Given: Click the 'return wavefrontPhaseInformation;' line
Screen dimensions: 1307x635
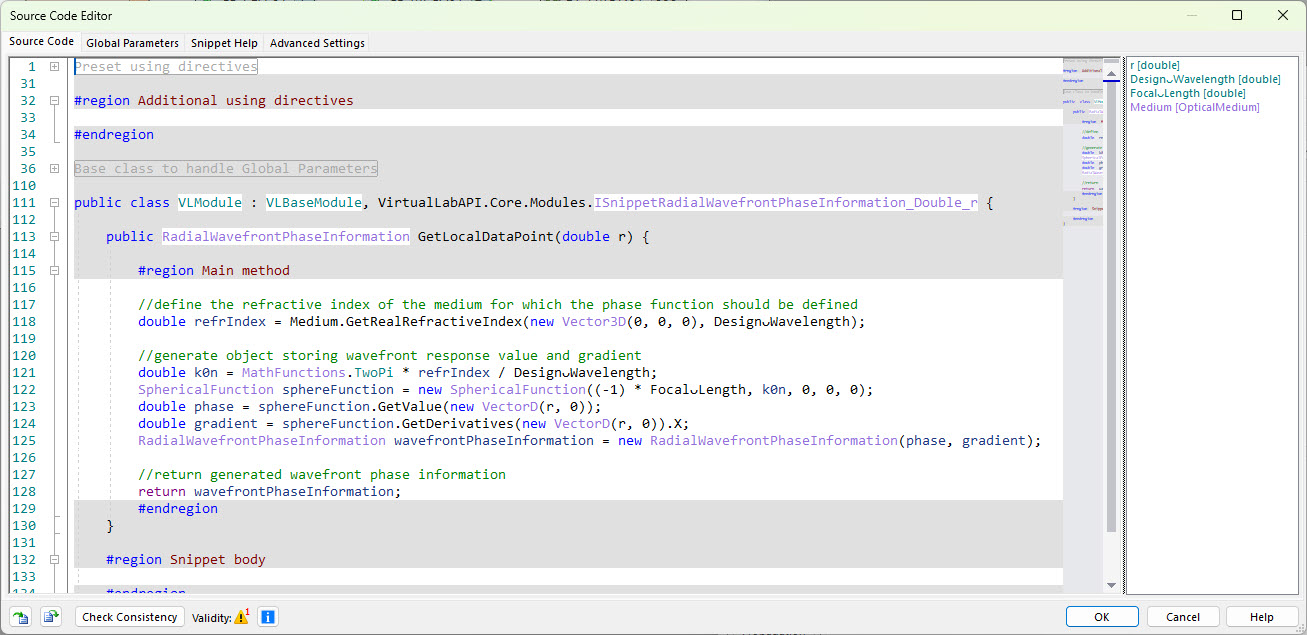Looking at the screenshot, I should click(270, 491).
